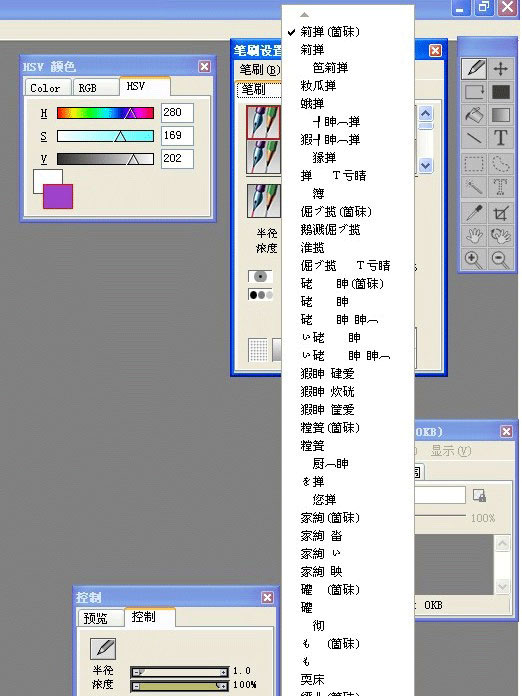Select the move cross-arrow tool
This screenshot has height=696, width=522.
tap(501, 69)
